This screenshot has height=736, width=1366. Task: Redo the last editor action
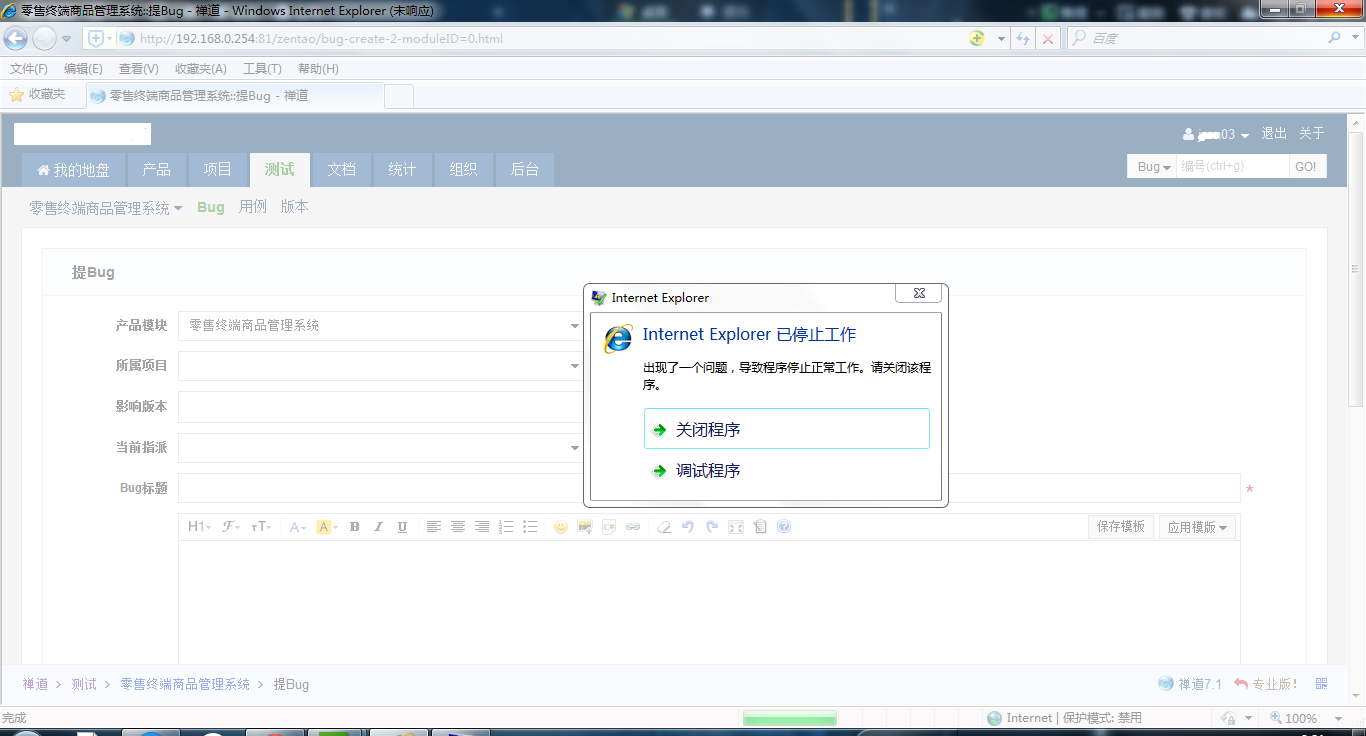(x=712, y=527)
